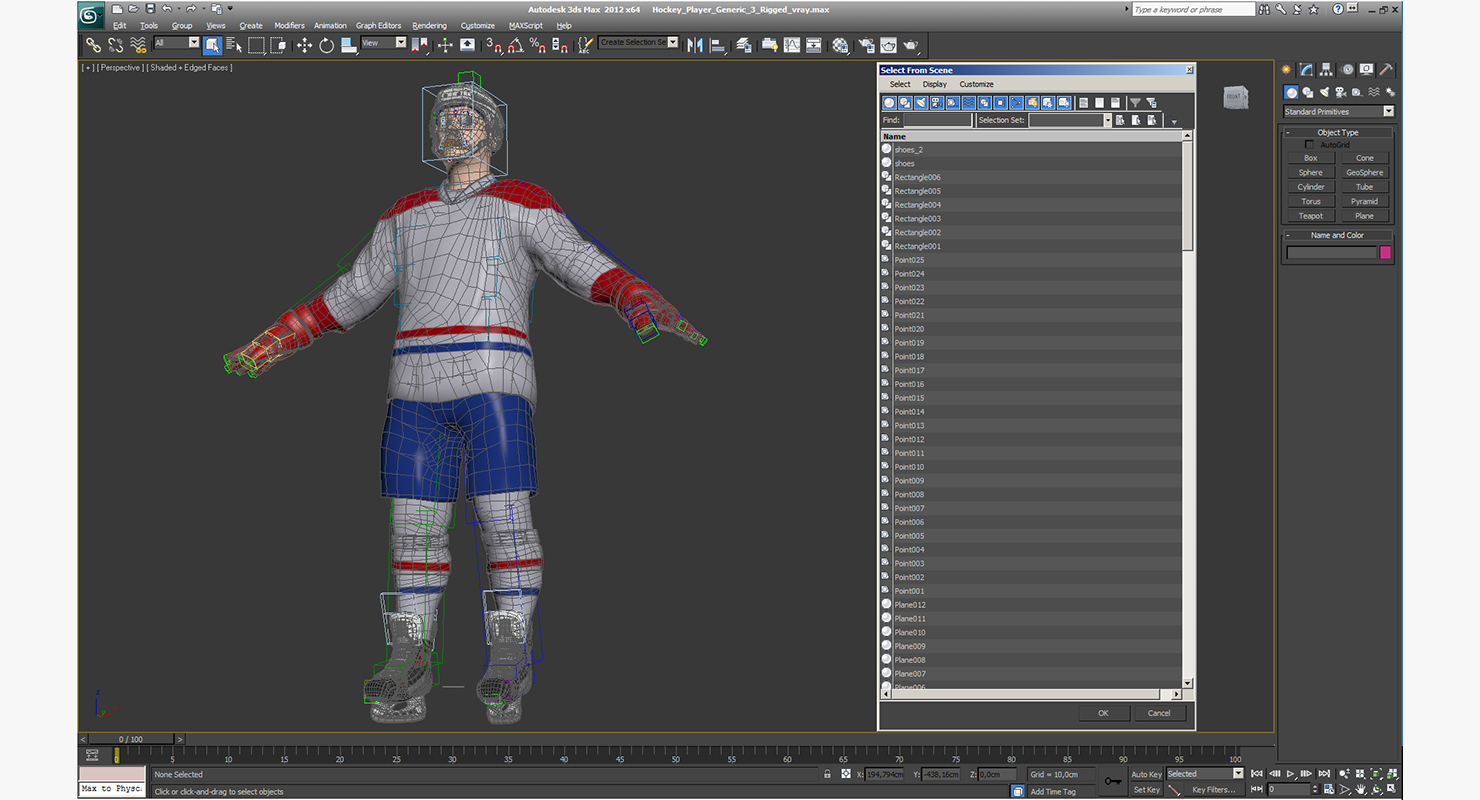The image size is (1480, 800).
Task: Click the Cylinder primitive button
Action: tap(1310, 187)
